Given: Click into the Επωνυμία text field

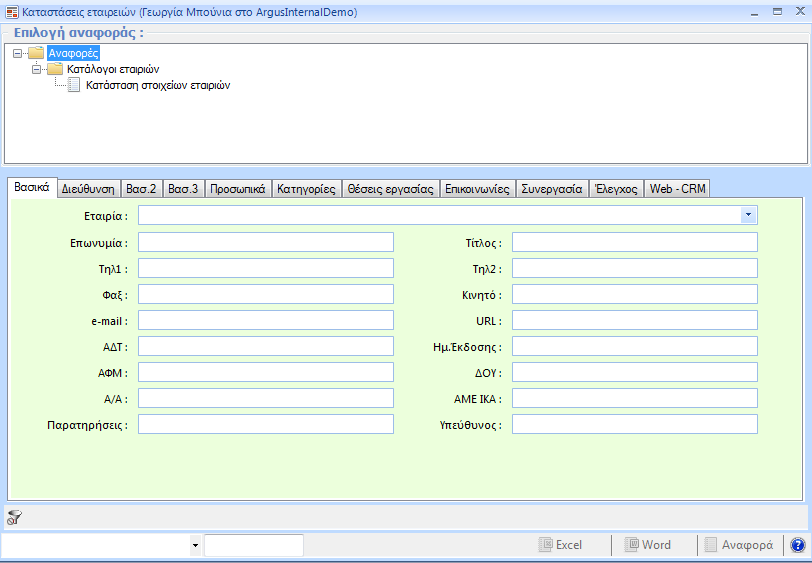Looking at the screenshot, I should [265, 242].
